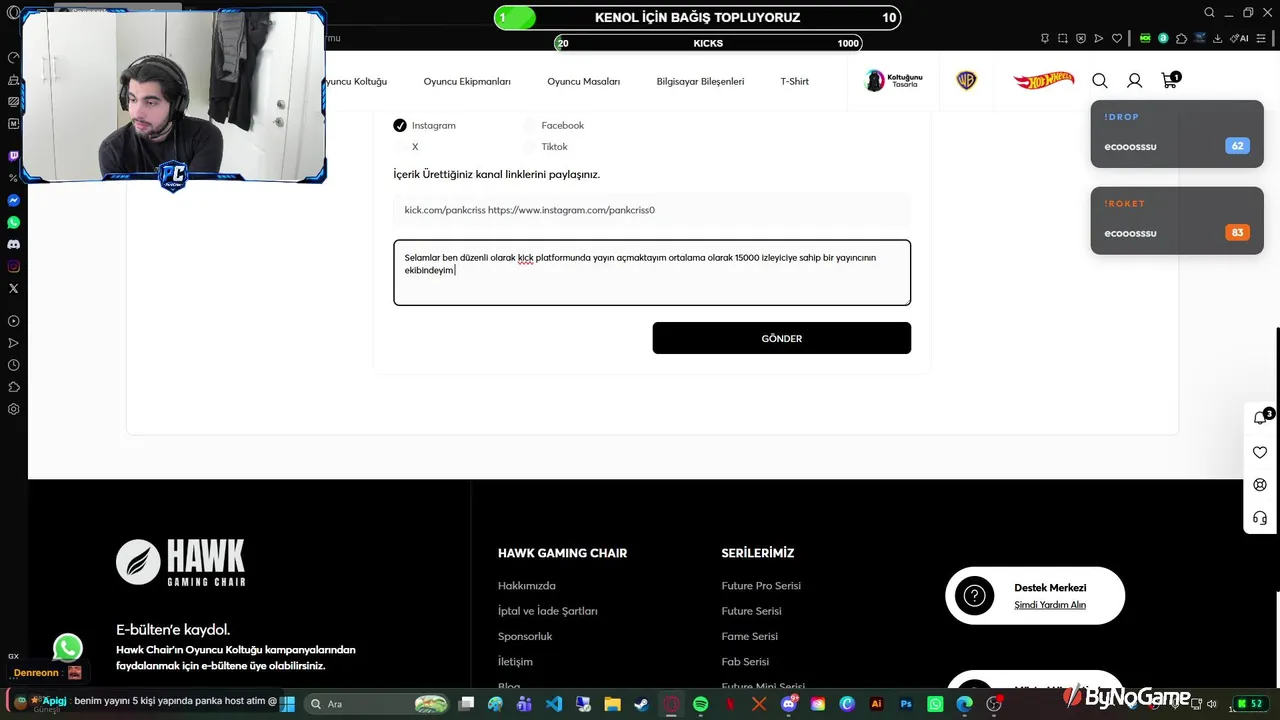1280x720 pixels.
Task: Click the Şimdi Yardım Alın link
Action: (1050, 605)
